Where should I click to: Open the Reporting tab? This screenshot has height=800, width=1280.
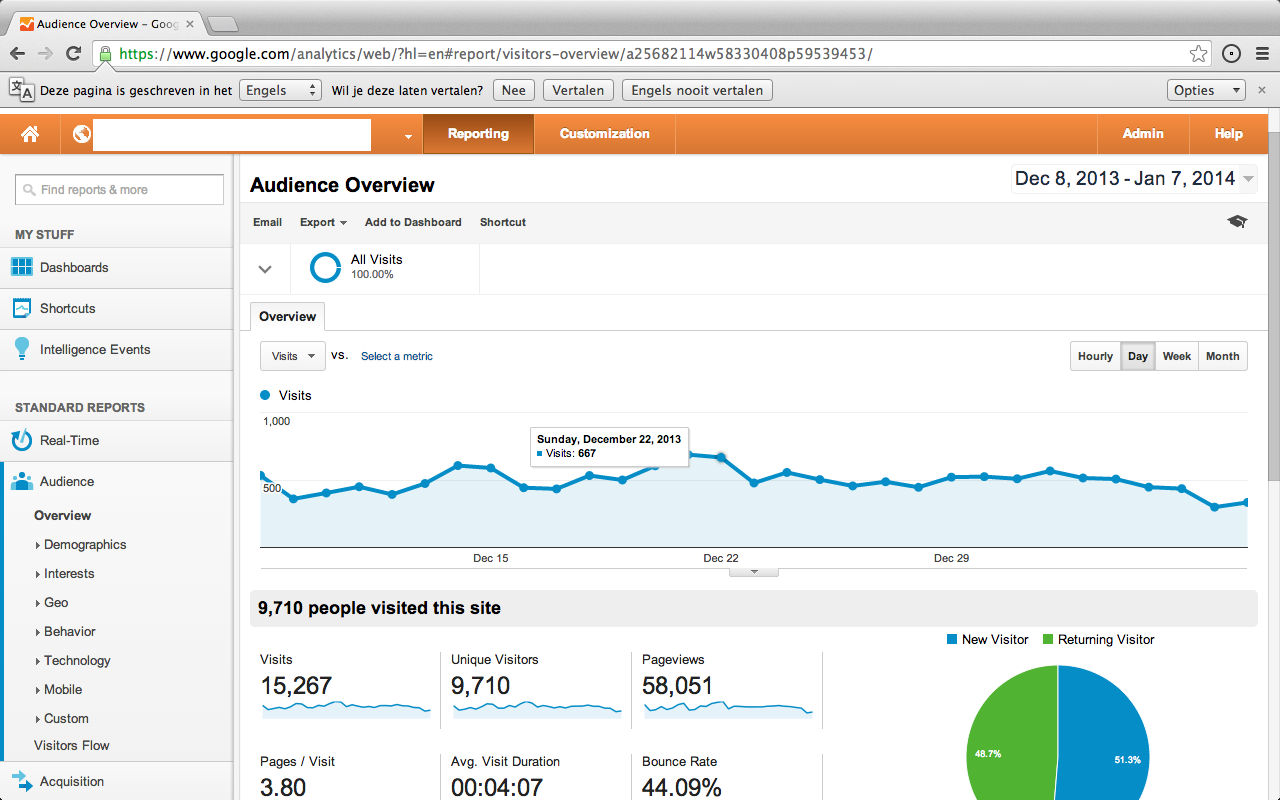pos(478,134)
